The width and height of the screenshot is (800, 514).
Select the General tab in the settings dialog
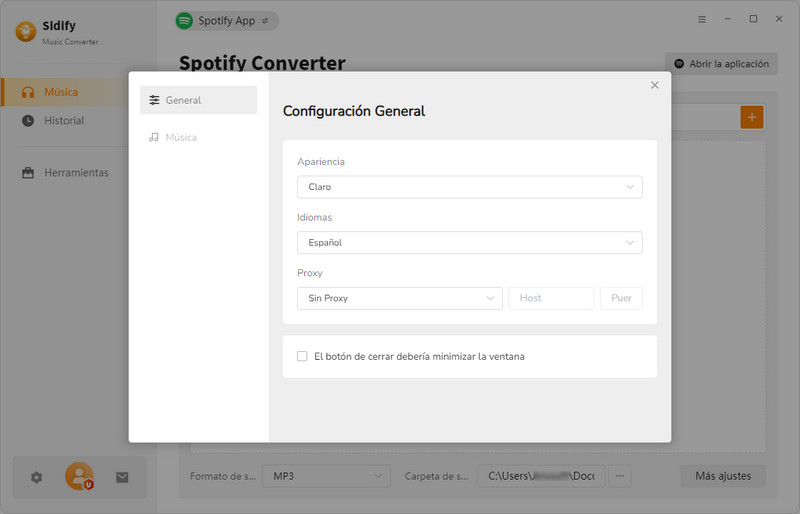coord(198,100)
